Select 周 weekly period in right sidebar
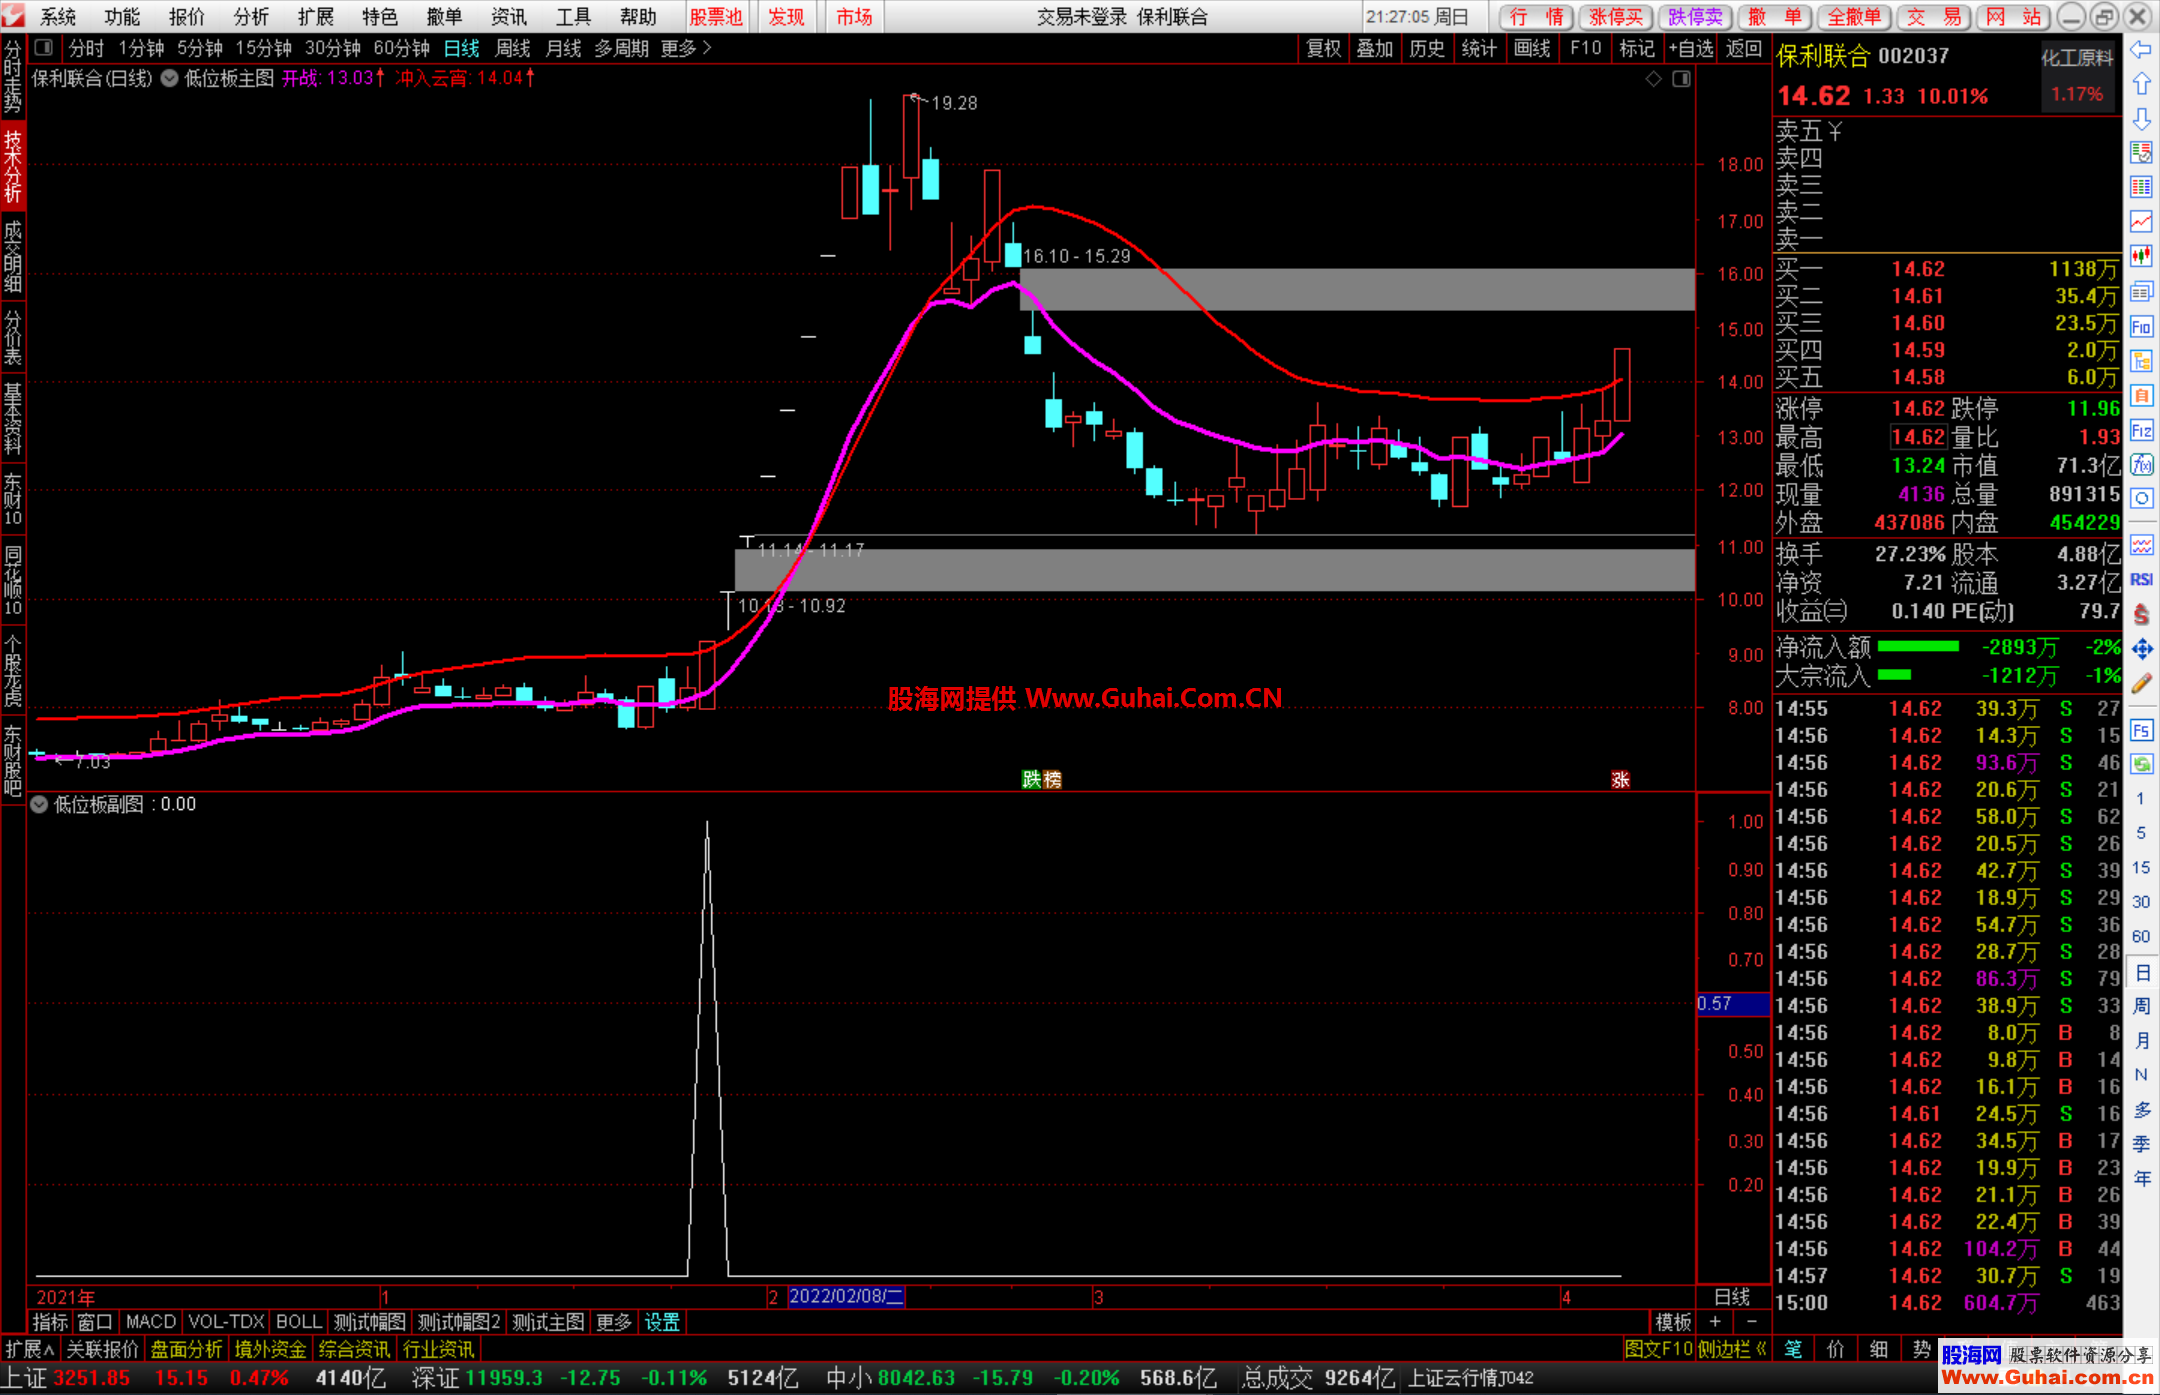Screen dimensions: 2160x1395 (x=2141, y=1006)
